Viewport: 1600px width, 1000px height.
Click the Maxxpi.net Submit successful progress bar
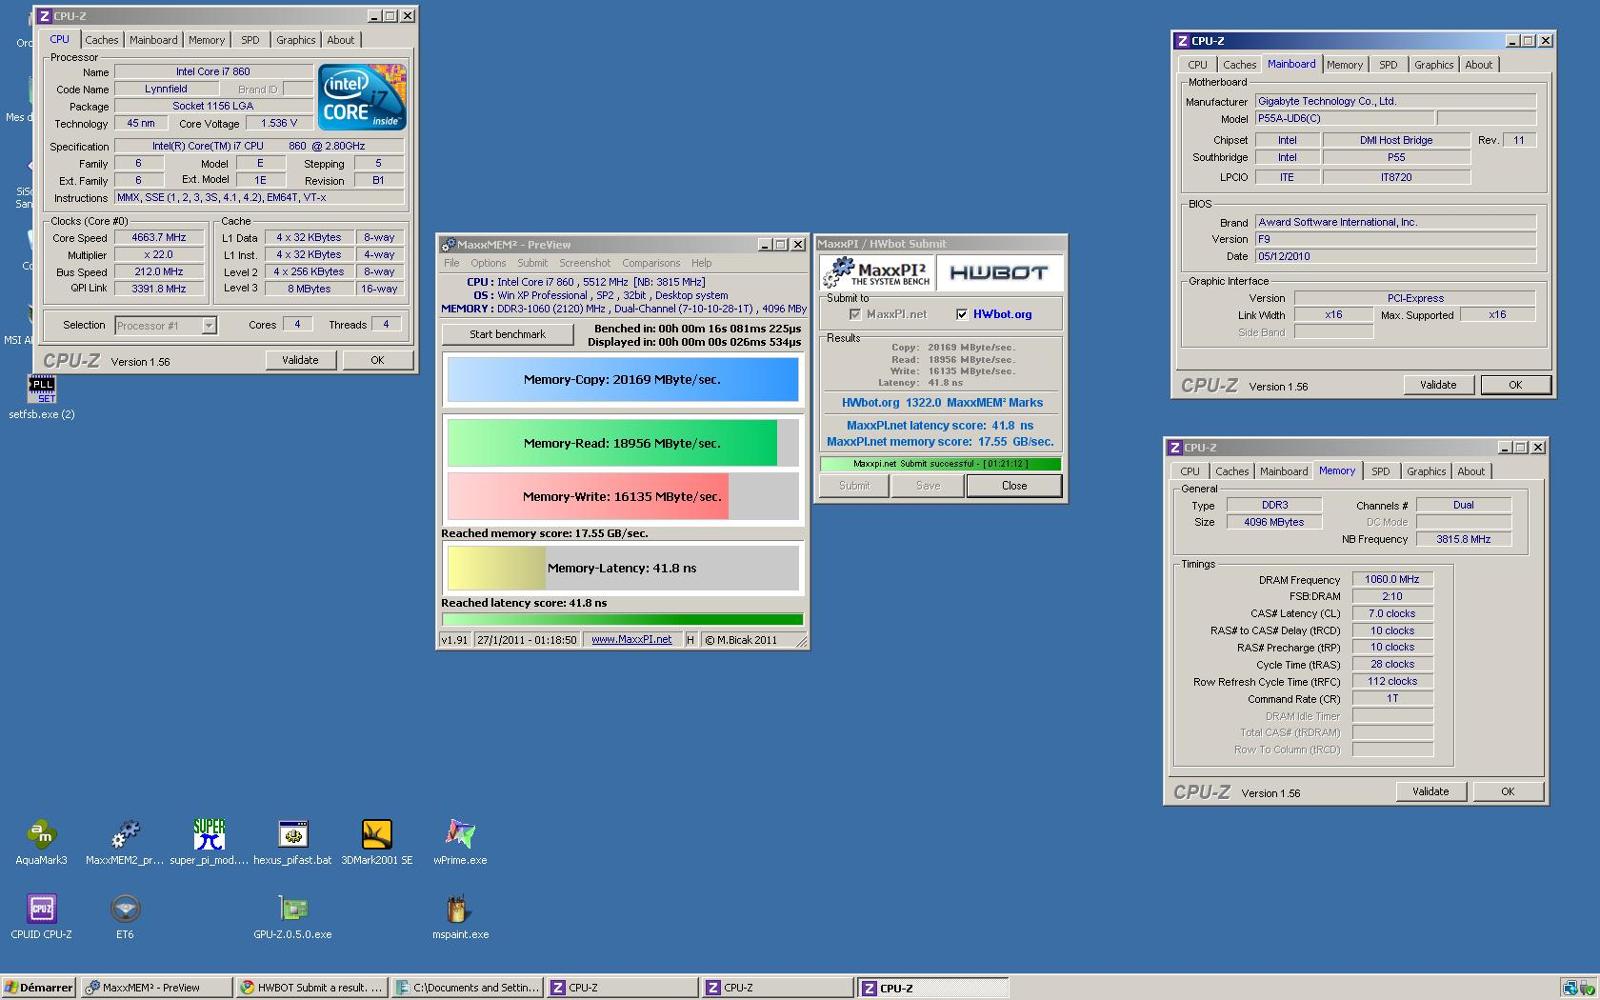tap(940, 464)
